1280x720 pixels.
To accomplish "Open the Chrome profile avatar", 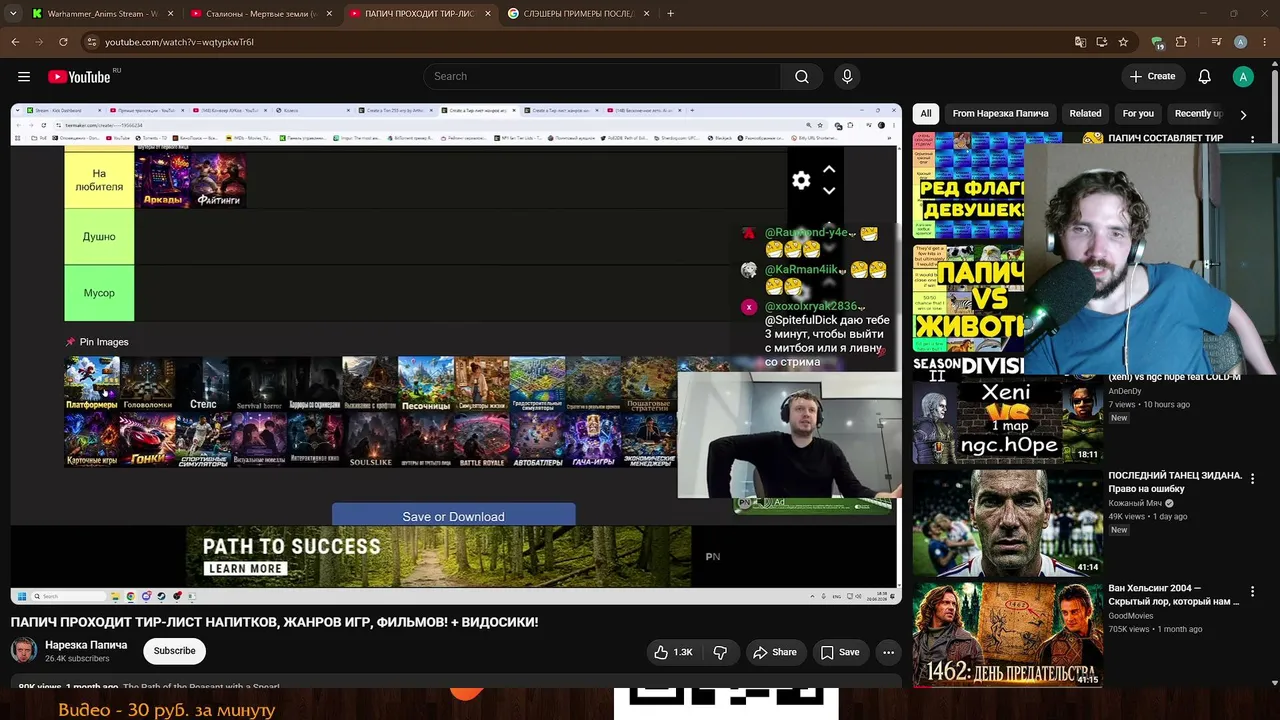I will pos(1240,42).
